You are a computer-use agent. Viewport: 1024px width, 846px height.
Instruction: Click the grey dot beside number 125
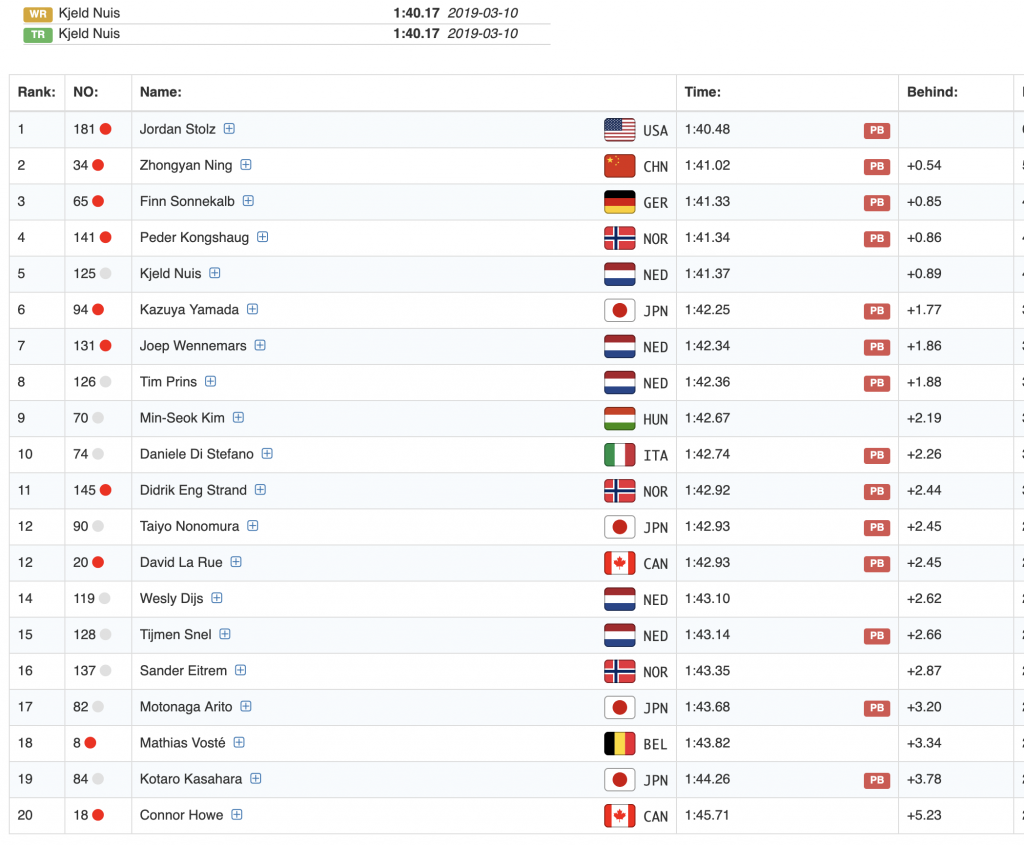click(105, 273)
